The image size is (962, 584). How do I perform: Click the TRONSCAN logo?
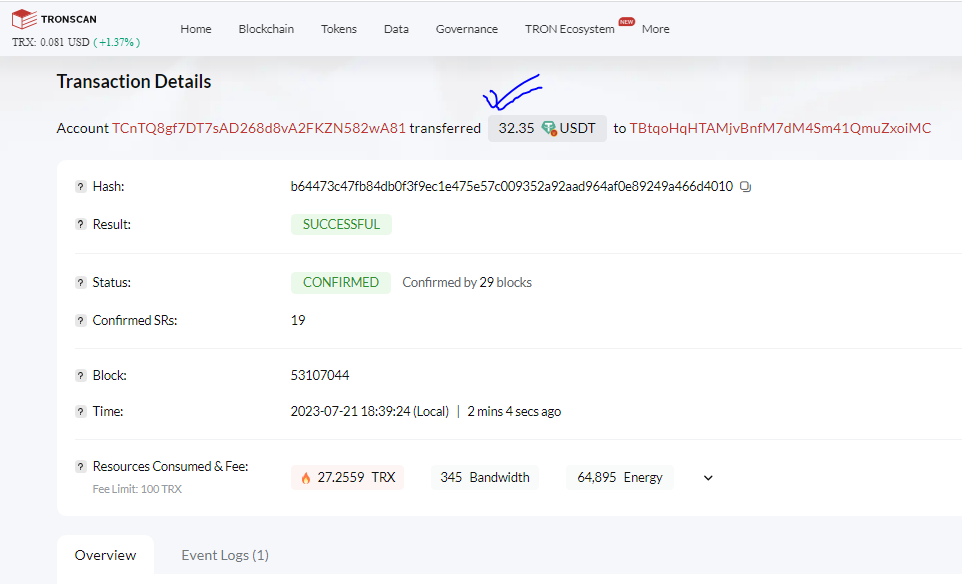[x=54, y=19]
